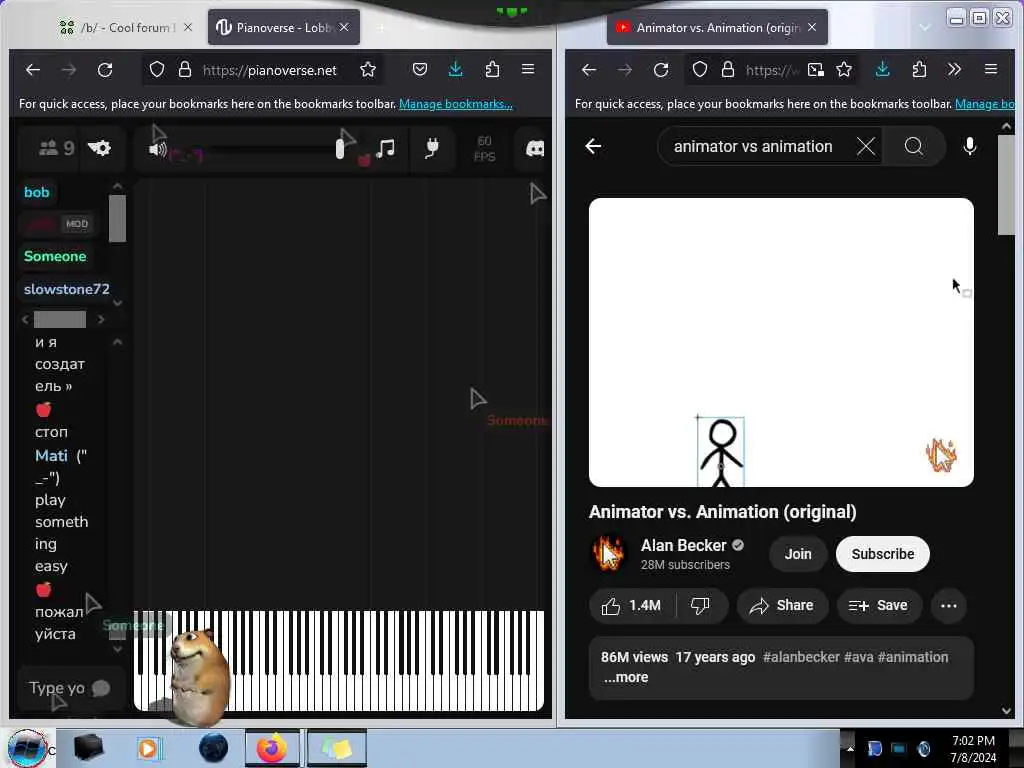Open extensions in YouTube browser window
This screenshot has width=1024, height=768.
click(x=919, y=69)
